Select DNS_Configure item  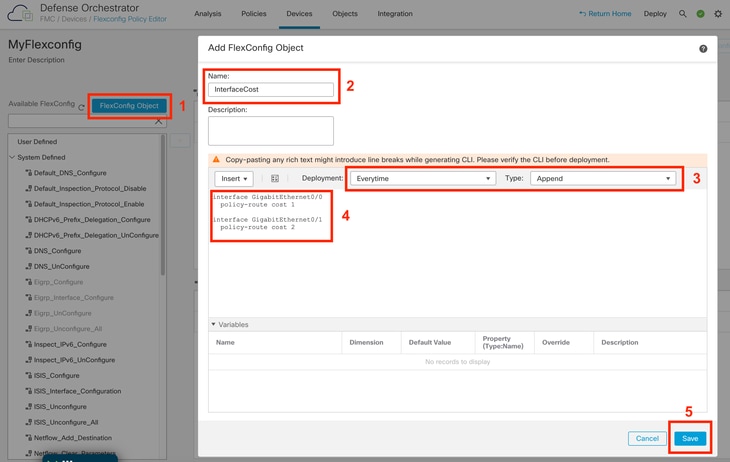57,251
